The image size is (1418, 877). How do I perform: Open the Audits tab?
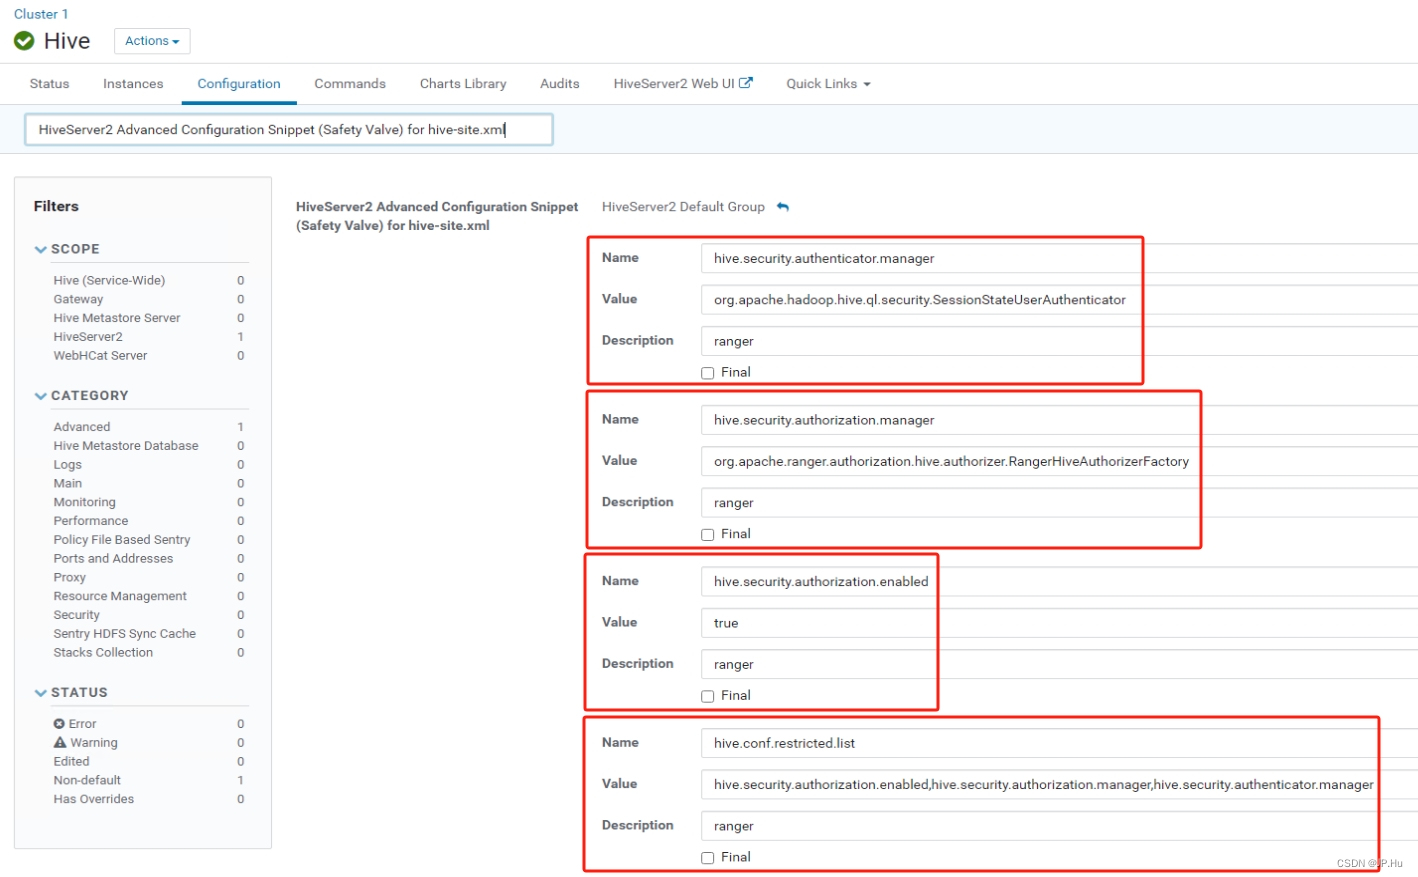[560, 84]
